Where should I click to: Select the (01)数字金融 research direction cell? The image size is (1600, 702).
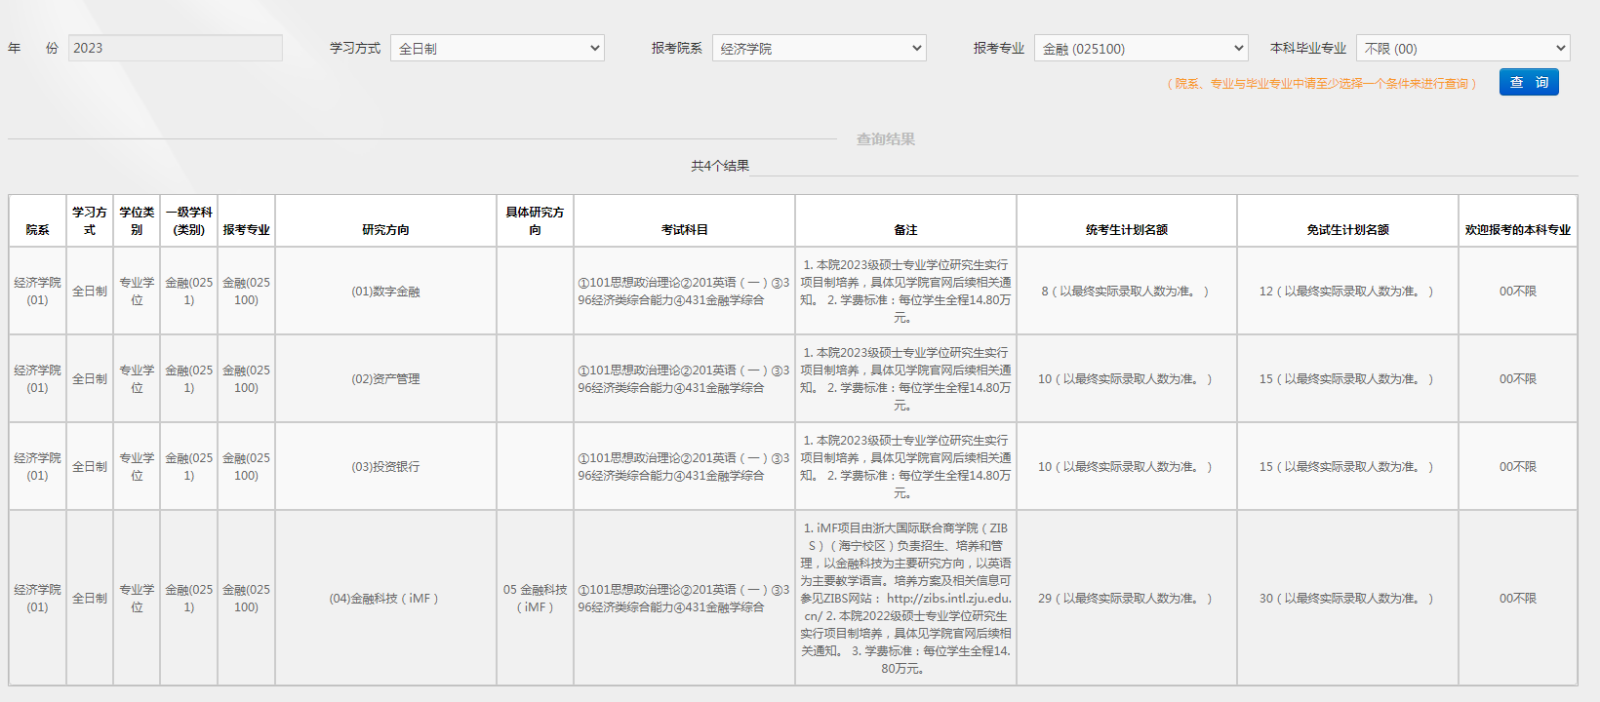386,291
